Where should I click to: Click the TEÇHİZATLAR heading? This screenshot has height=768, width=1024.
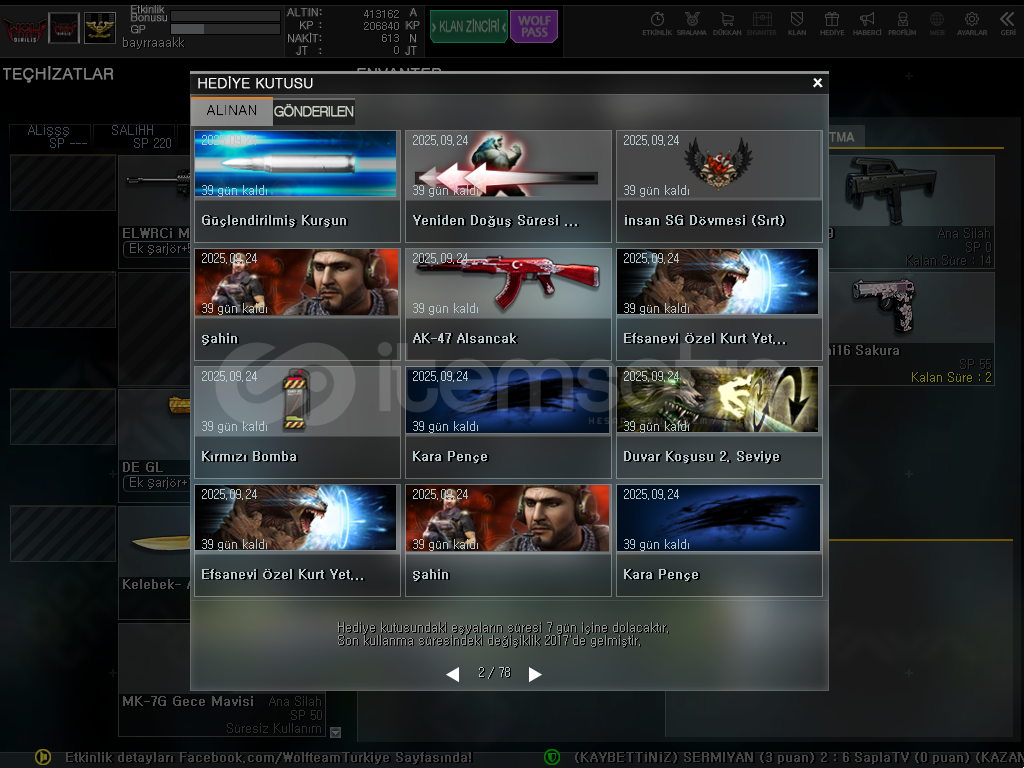click(x=58, y=74)
